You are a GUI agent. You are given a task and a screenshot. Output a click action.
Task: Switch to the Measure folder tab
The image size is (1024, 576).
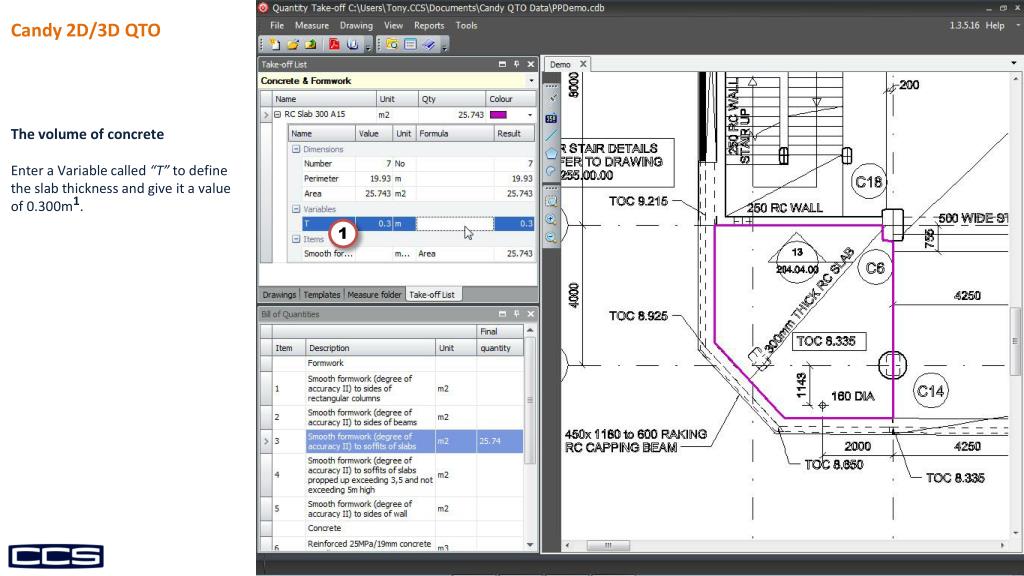(374, 295)
